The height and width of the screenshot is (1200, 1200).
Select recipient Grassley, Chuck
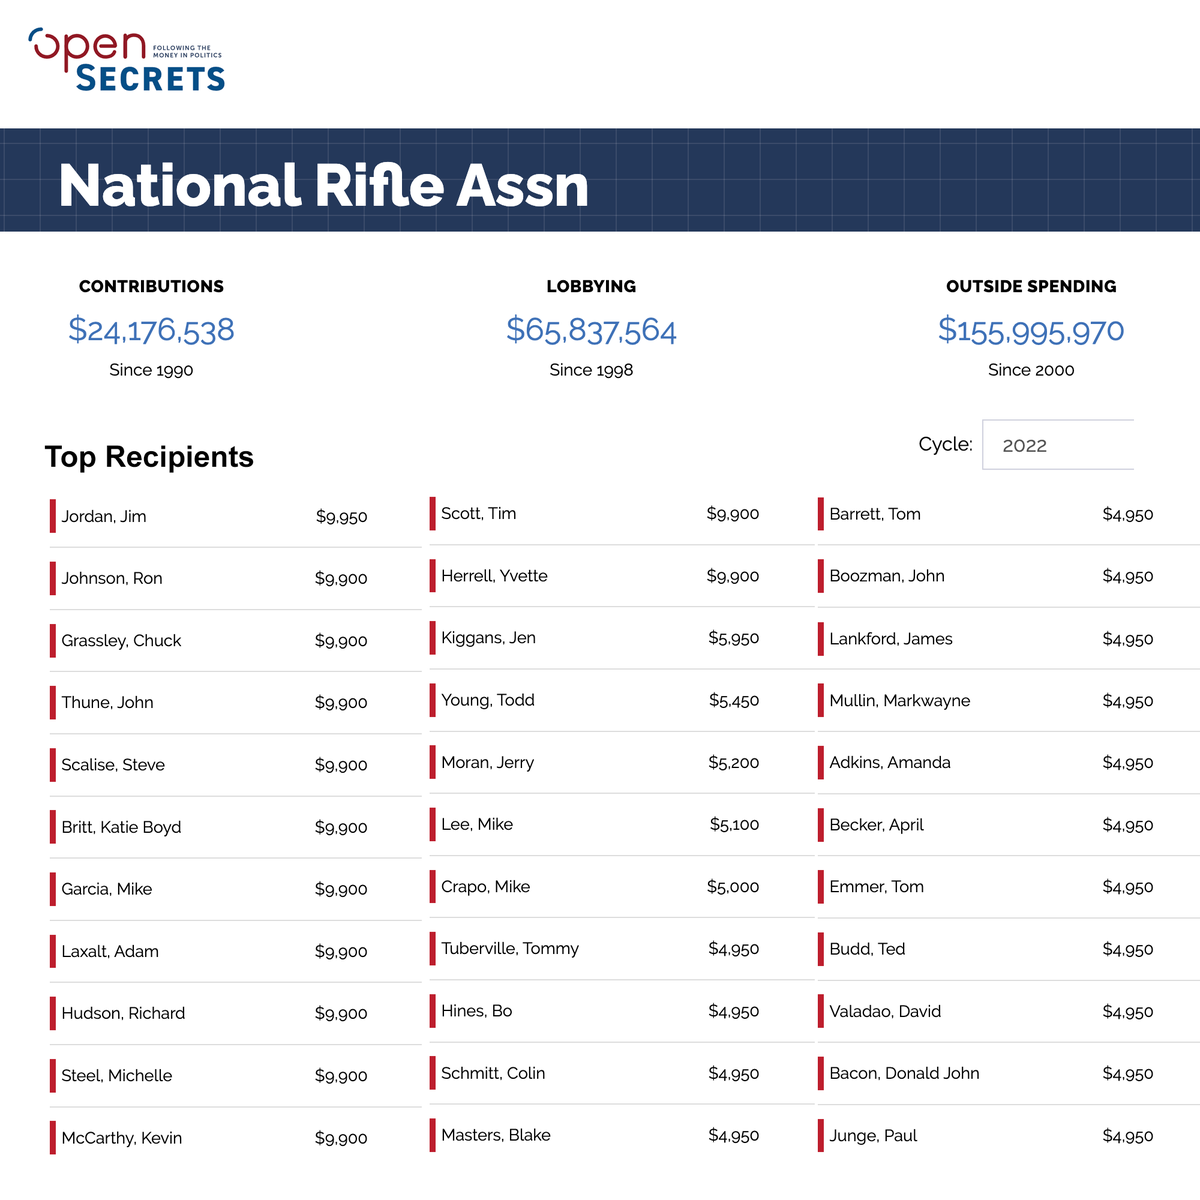coord(121,641)
